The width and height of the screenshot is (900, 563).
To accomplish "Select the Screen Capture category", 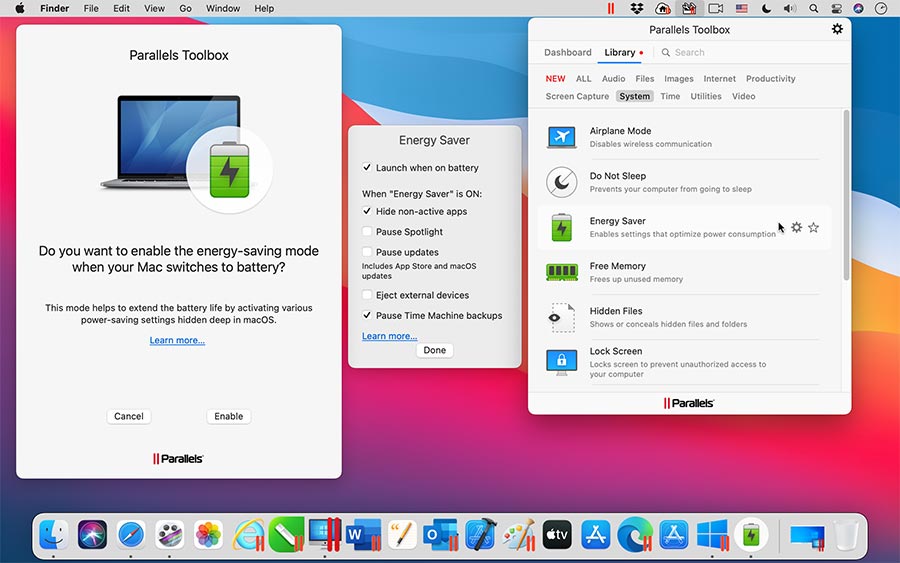I will [x=577, y=97].
